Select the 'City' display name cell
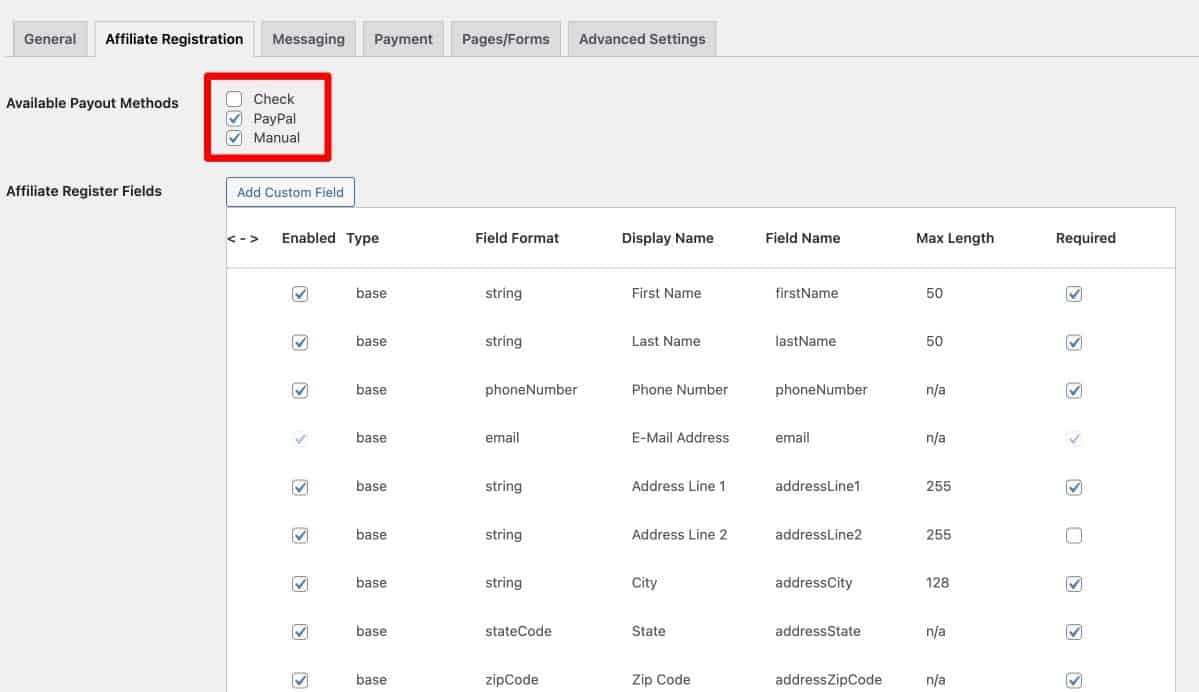 pyautogui.click(x=645, y=583)
